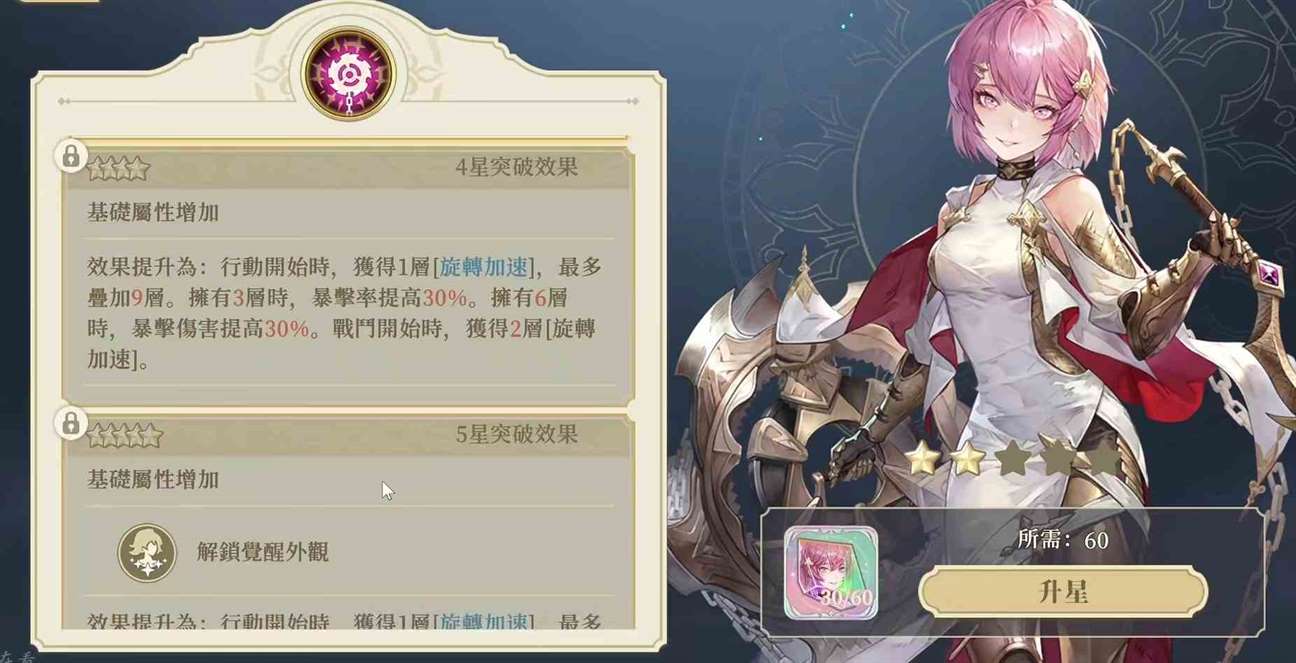Open the 旋轉加速 link in the 5-star description
1296x663 pixels.
(485, 622)
